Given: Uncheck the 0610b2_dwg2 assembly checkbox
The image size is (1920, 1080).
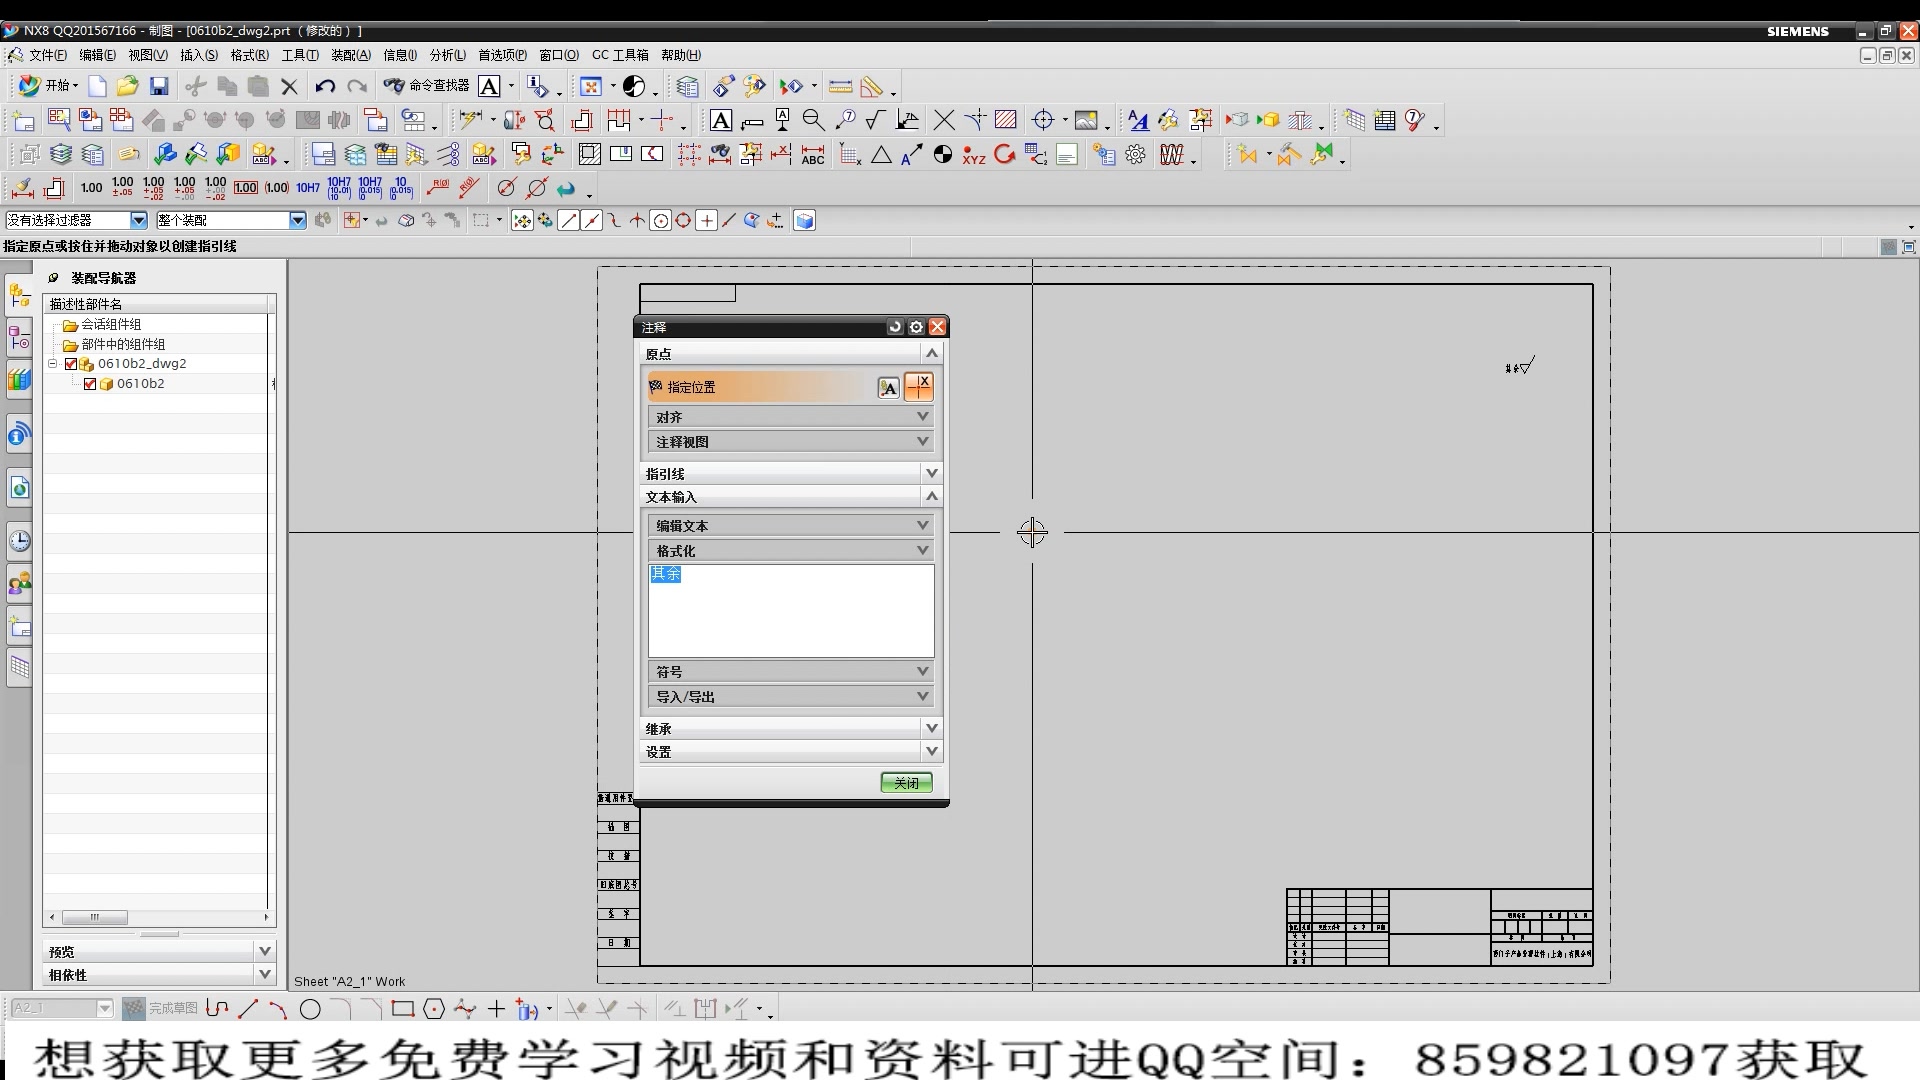Looking at the screenshot, I should tap(71, 364).
